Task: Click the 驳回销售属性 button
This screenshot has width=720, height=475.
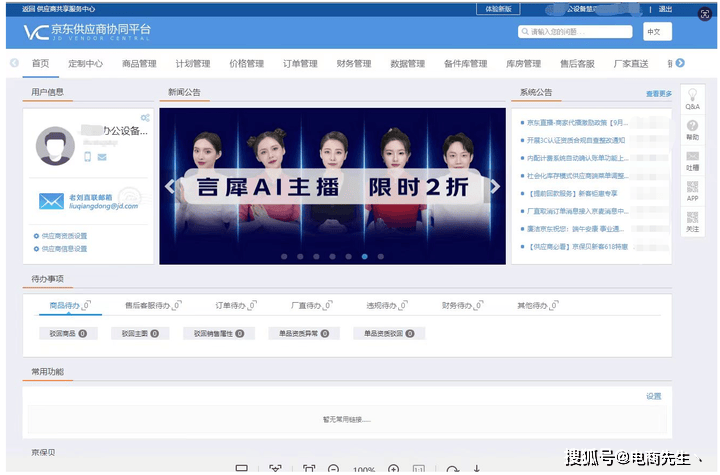Action: pos(219,334)
